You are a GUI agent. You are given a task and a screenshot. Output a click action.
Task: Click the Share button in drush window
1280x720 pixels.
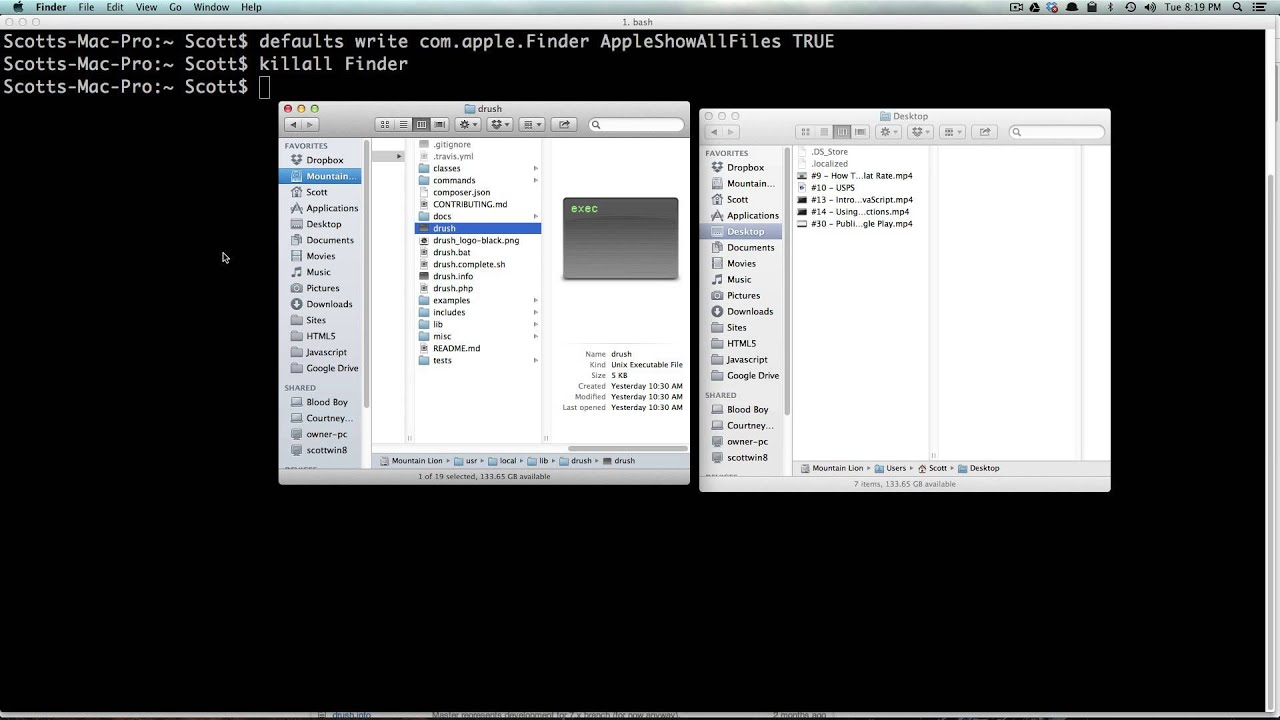point(564,125)
